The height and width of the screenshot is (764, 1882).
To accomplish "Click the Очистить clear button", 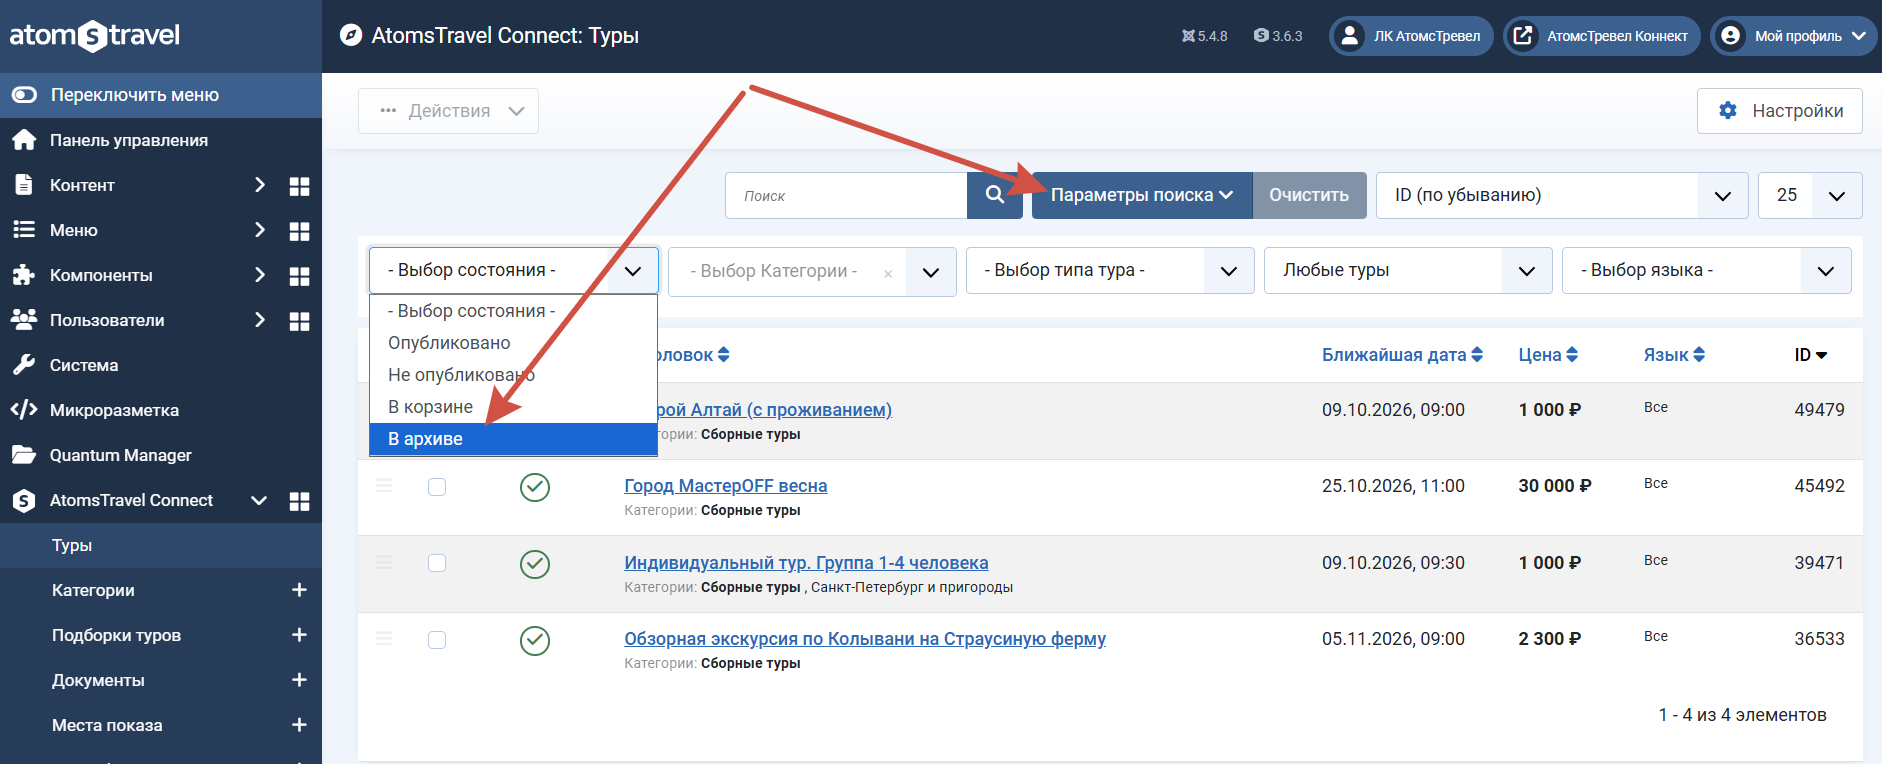I will coord(1309,195).
